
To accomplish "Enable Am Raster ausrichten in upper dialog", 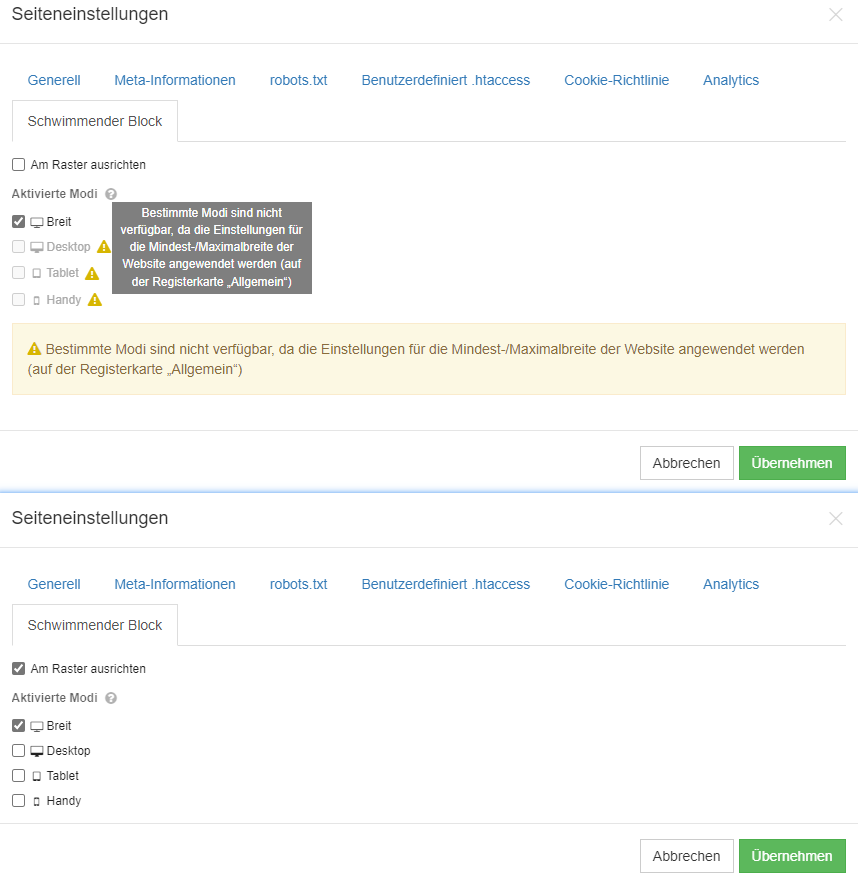I will point(19,165).
